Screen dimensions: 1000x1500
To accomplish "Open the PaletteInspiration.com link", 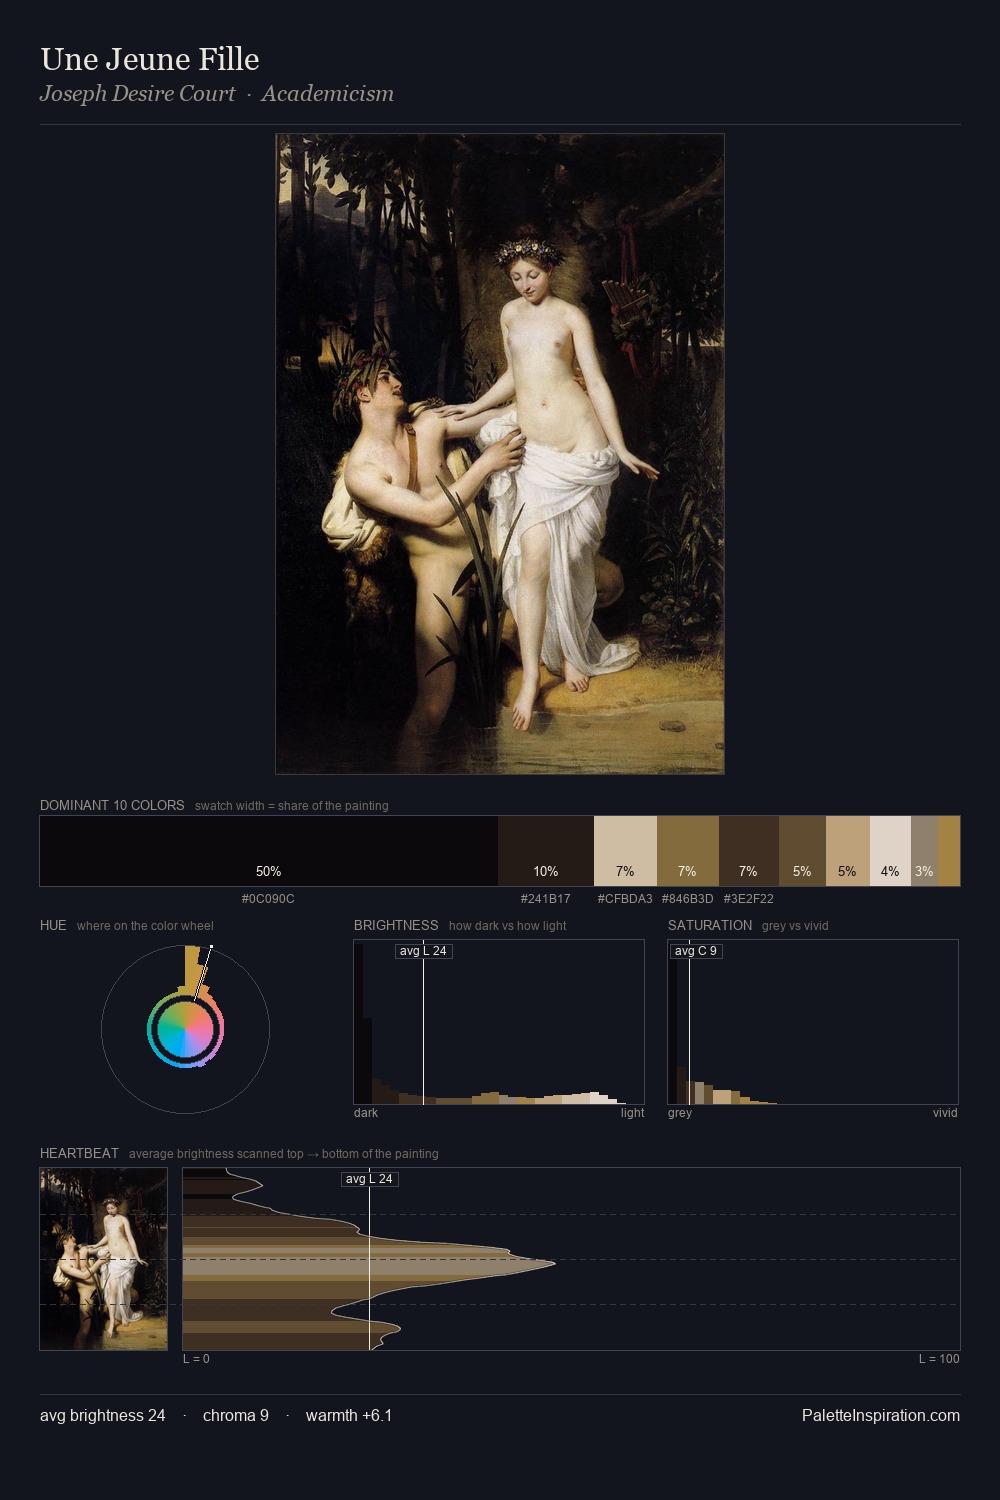I will (881, 1416).
